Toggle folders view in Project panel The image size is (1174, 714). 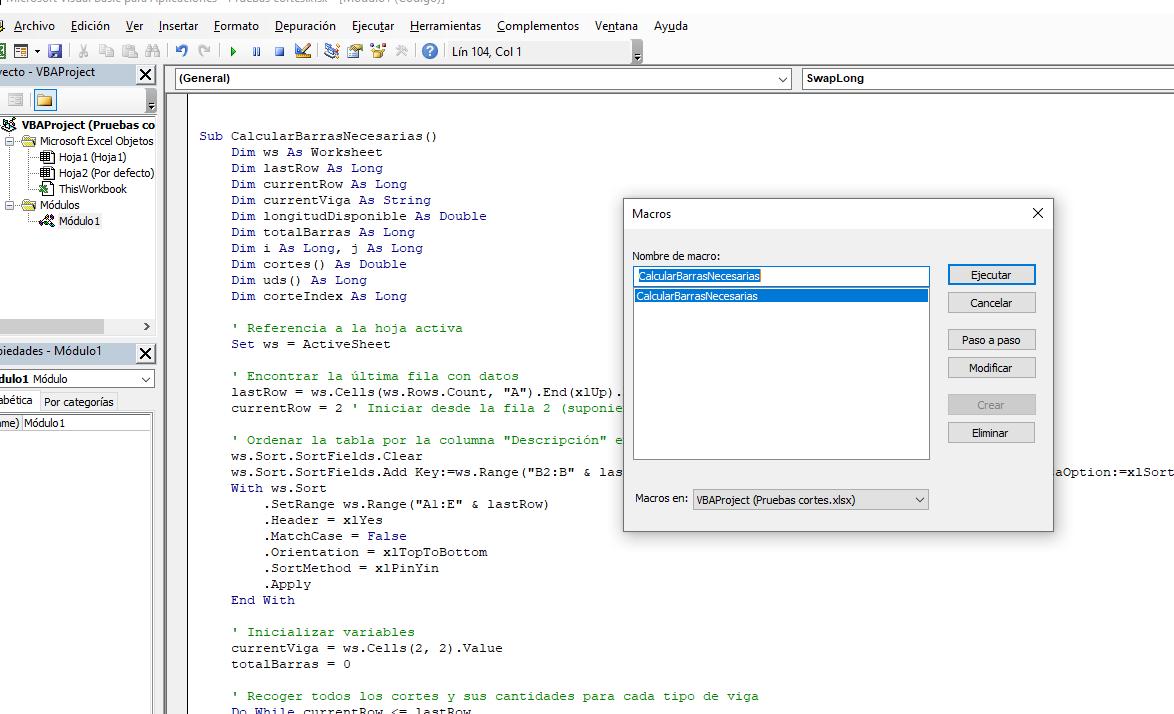pos(45,100)
